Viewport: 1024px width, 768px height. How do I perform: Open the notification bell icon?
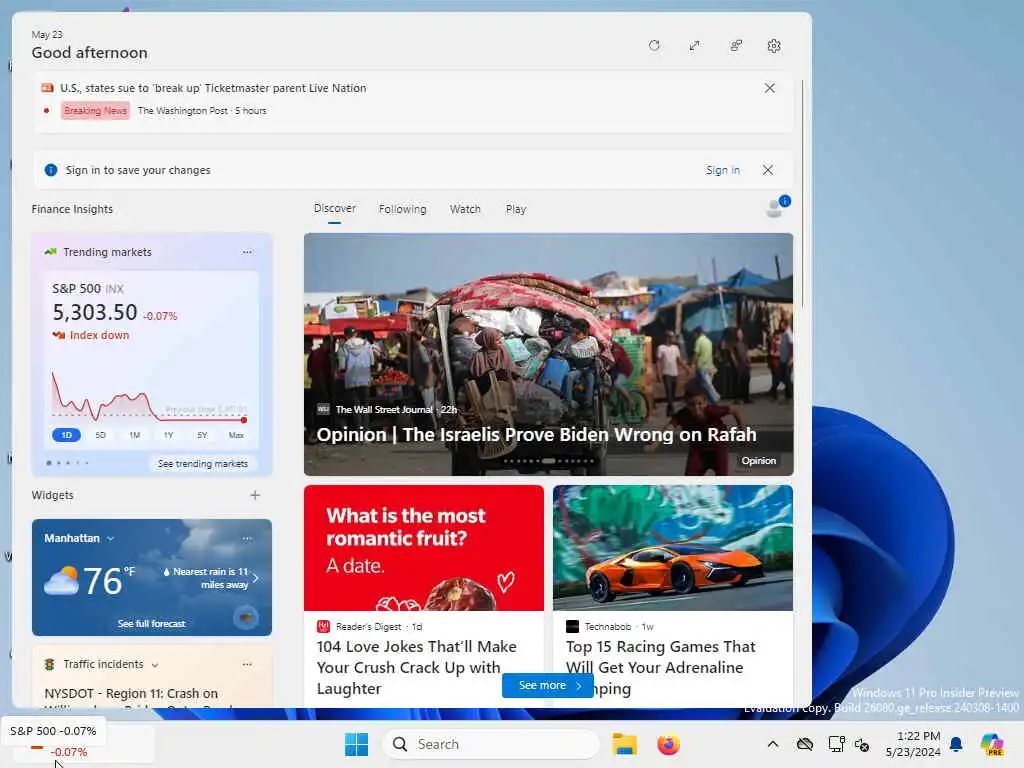point(956,744)
